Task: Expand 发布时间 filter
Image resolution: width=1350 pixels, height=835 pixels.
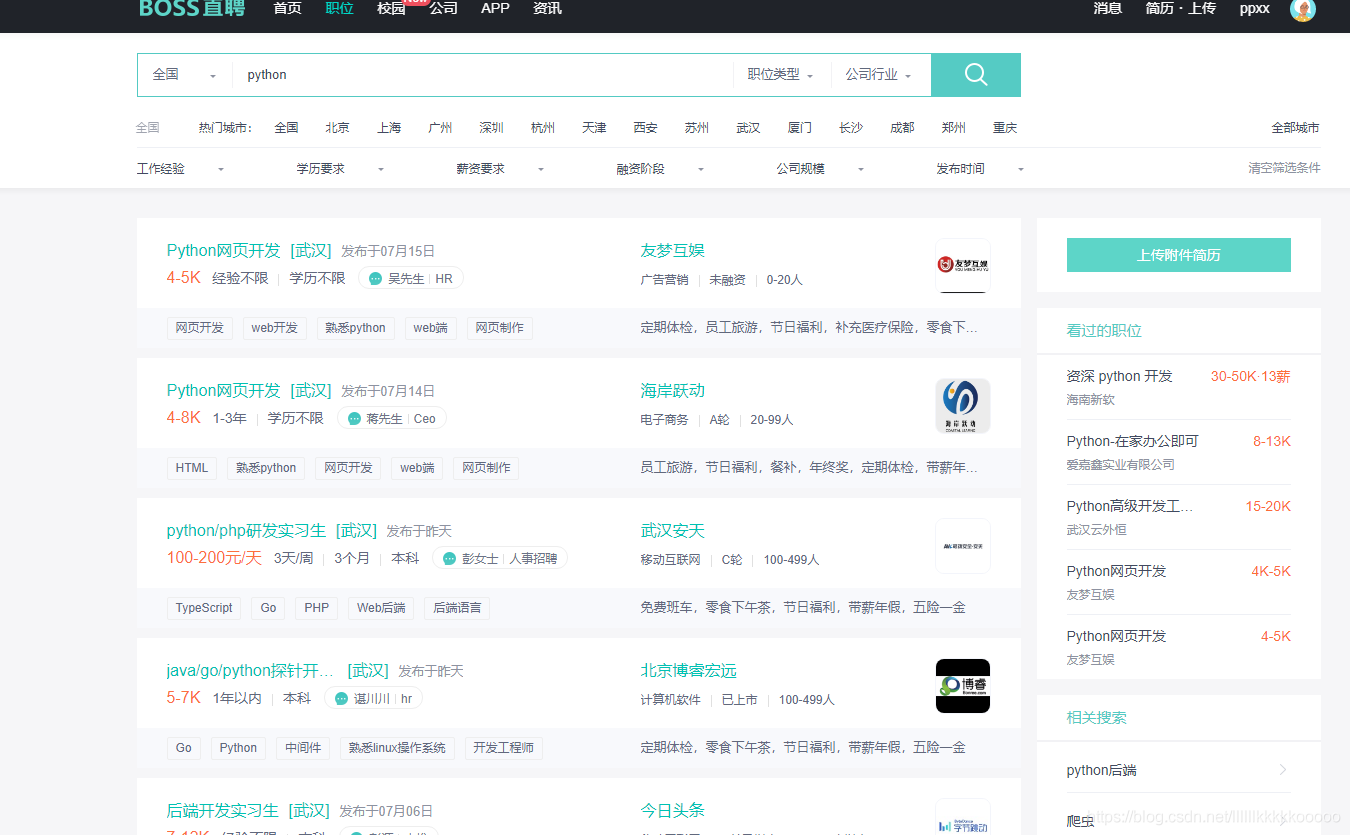Action: [981, 169]
